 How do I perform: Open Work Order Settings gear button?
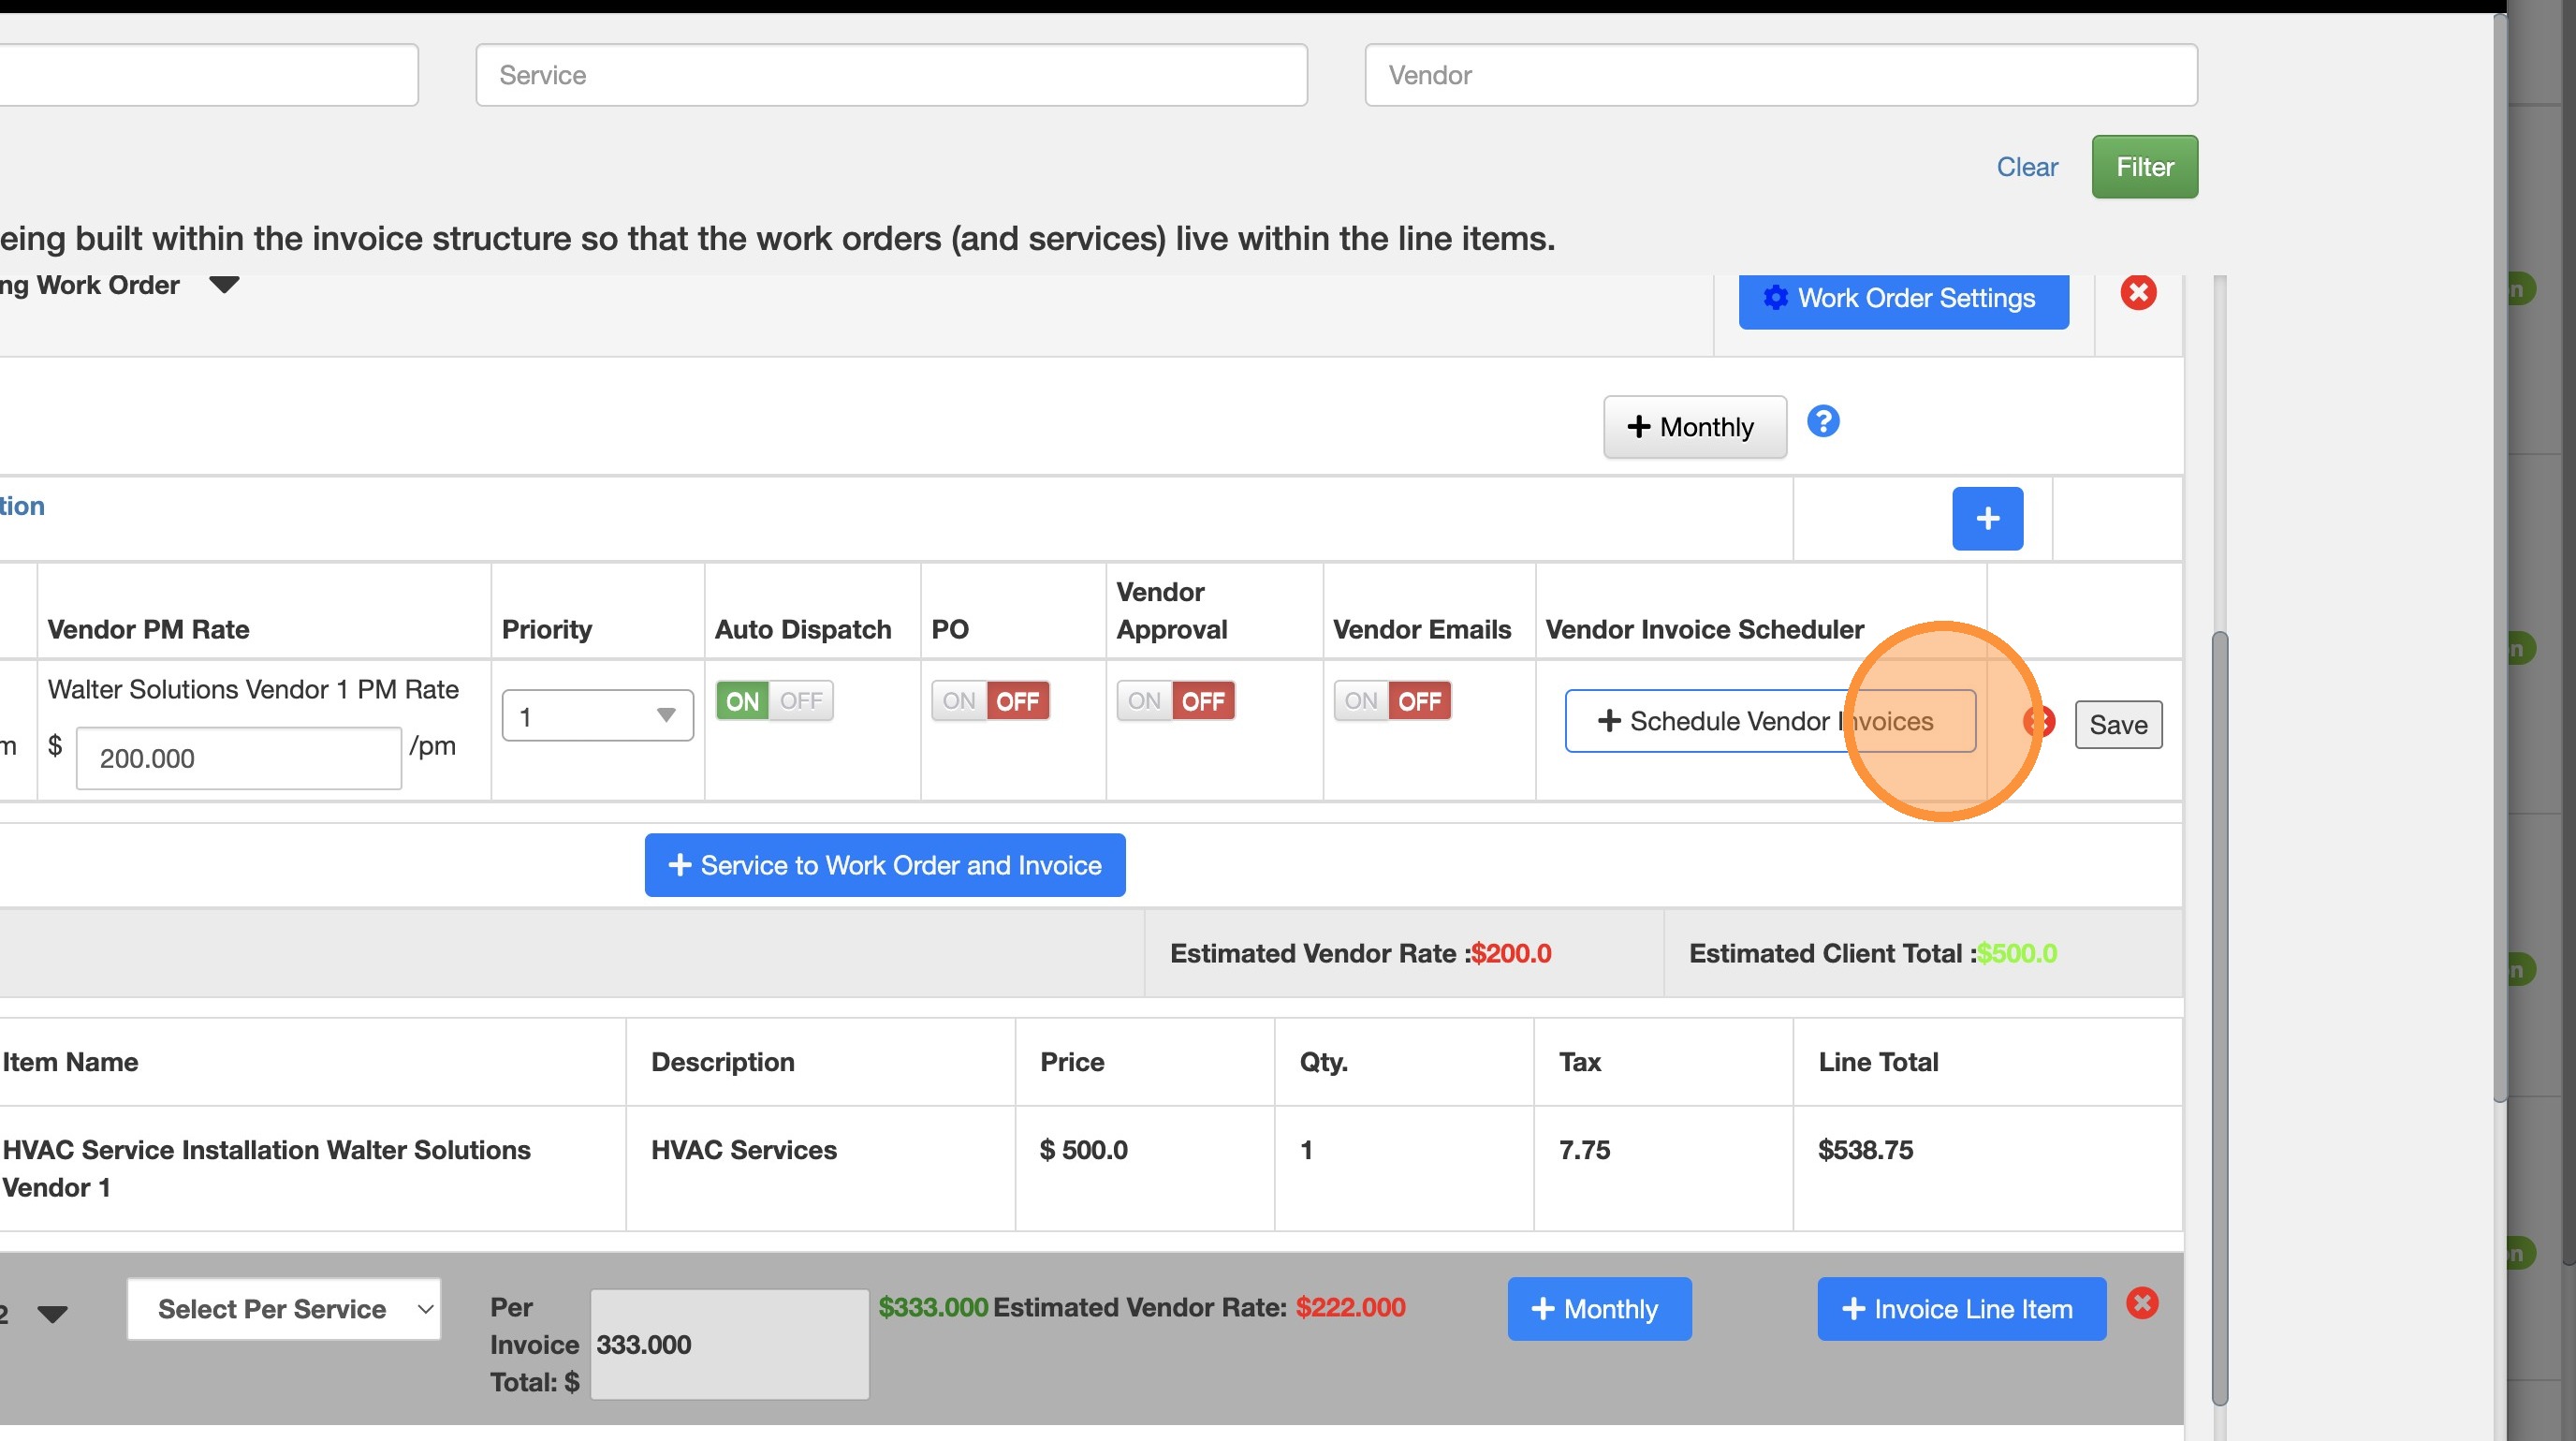(1902, 298)
